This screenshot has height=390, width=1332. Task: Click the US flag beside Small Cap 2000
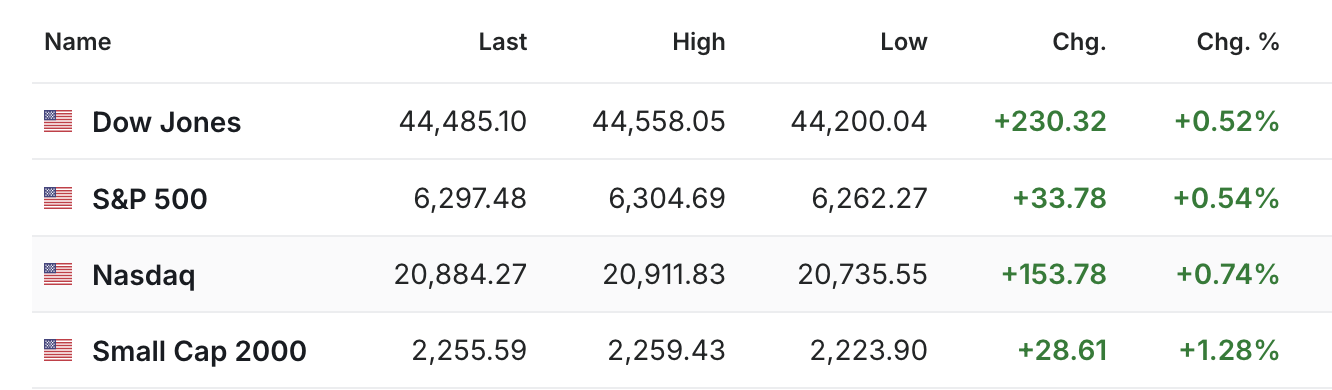coord(58,351)
